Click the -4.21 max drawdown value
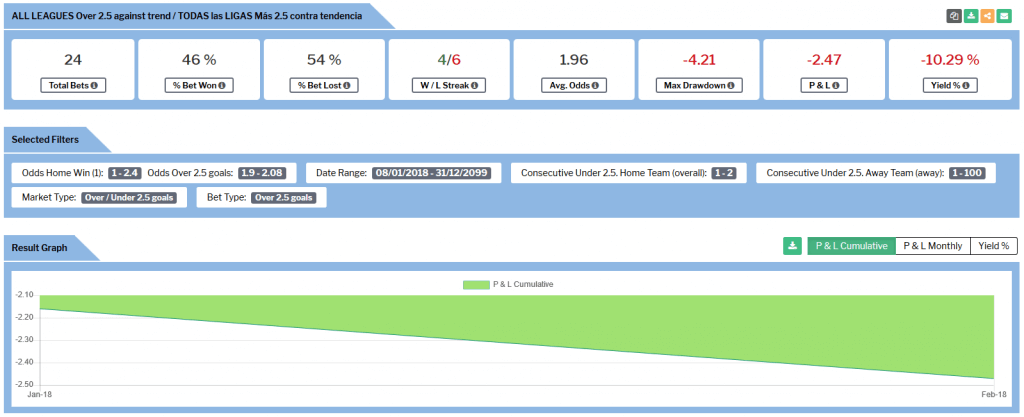Image resolution: width=1024 pixels, height=417 pixels. pos(699,60)
